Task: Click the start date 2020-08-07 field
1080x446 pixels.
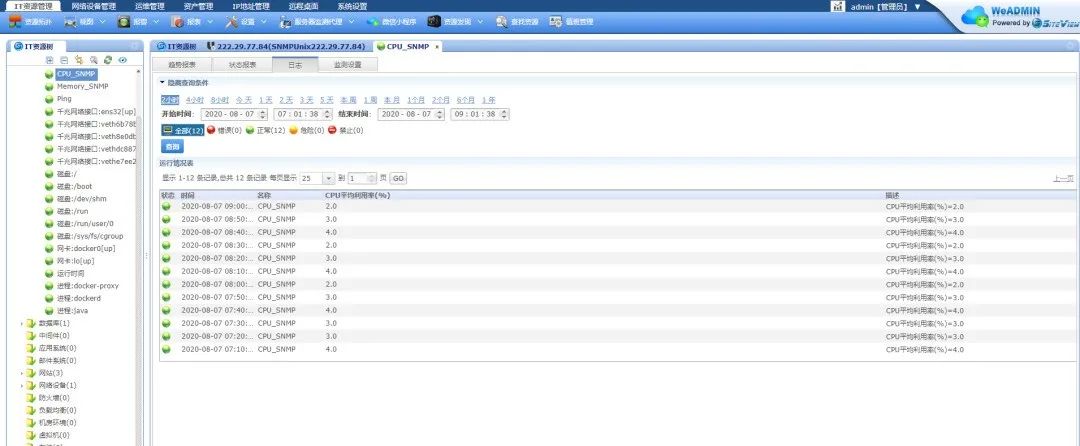Action: point(234,114)
